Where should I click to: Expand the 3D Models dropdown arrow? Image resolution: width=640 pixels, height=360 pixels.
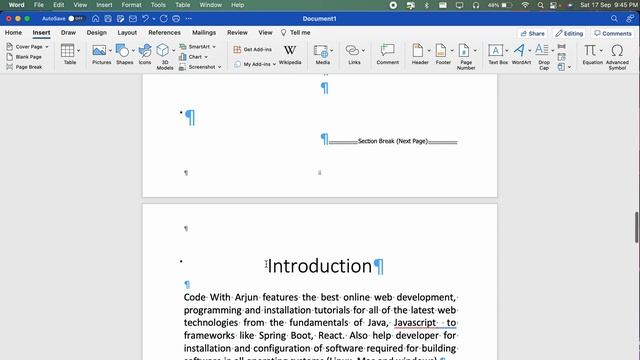click(x=173, y=51)
